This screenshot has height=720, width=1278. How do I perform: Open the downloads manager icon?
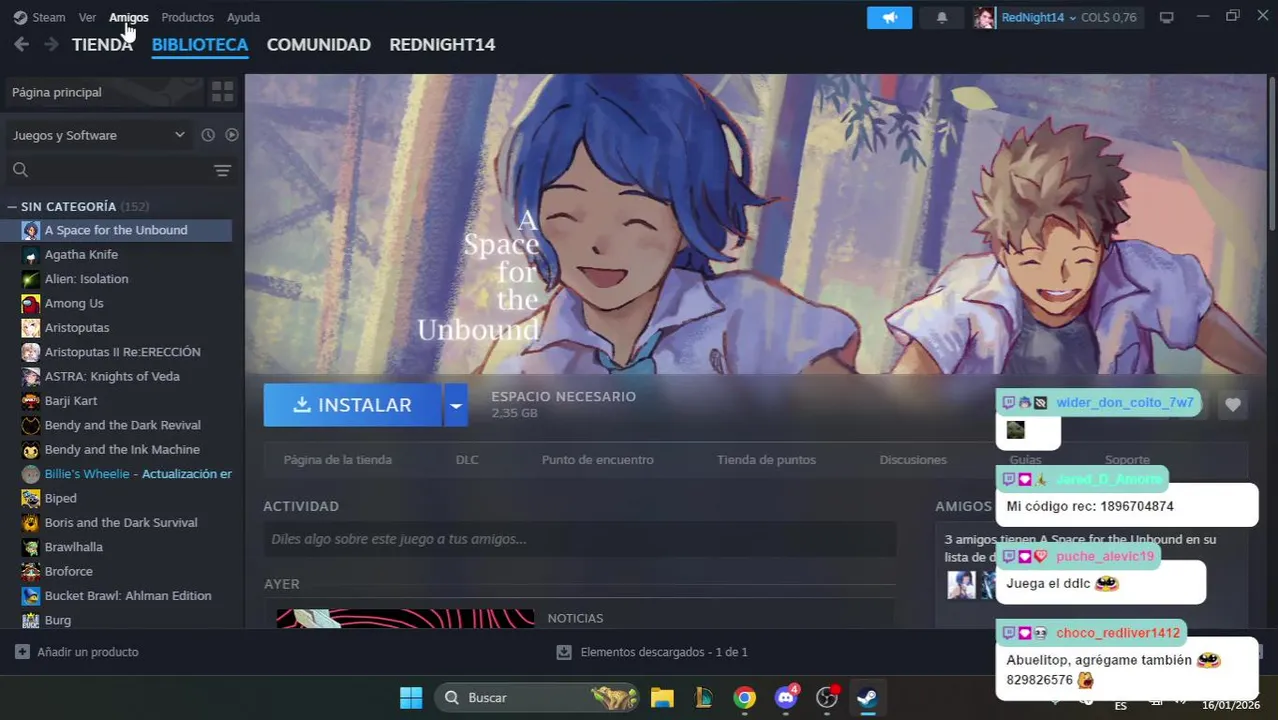pyautogui.click(x=564, y=652)
